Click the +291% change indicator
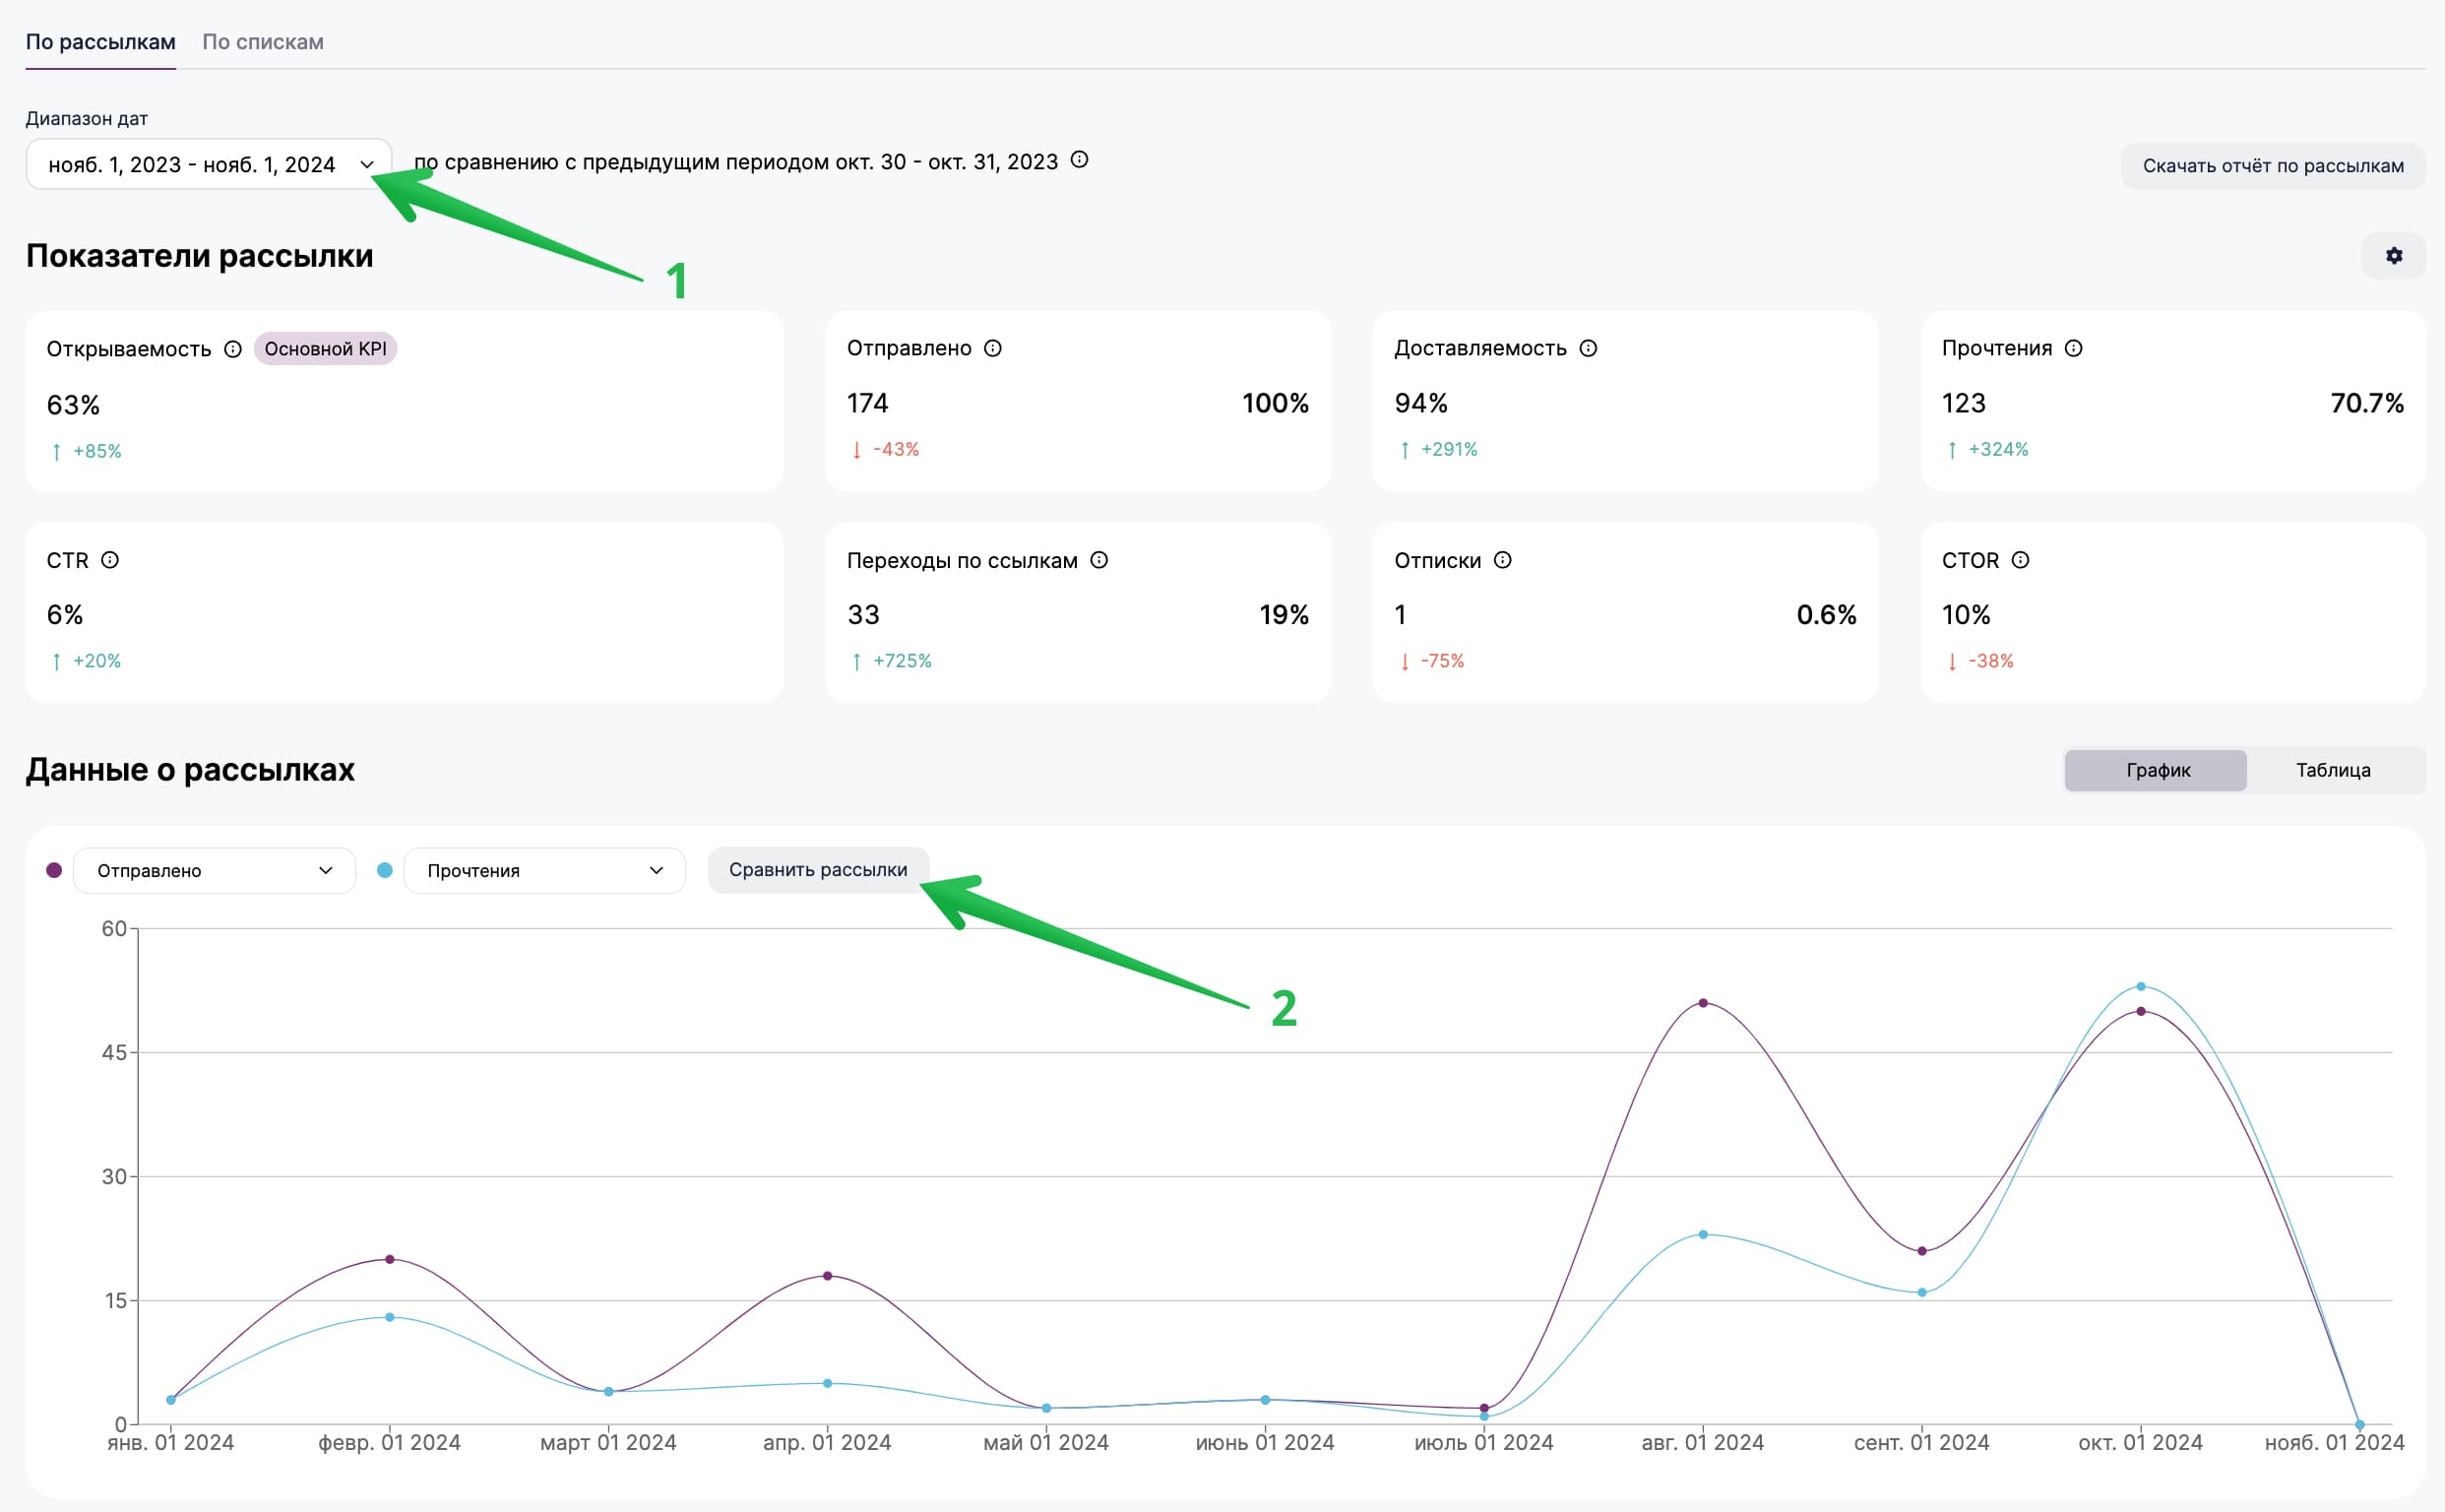Screen dimensions: 2445x1512 point(1449,449)
